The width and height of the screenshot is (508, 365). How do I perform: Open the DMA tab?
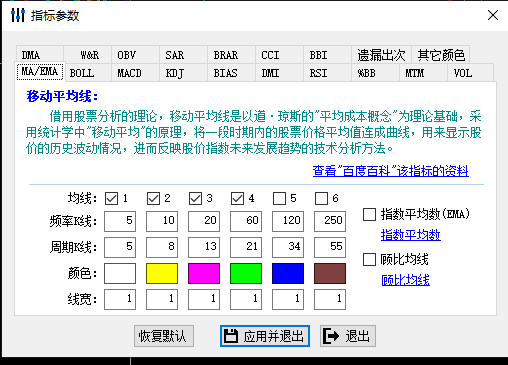(x=40, y=55)
